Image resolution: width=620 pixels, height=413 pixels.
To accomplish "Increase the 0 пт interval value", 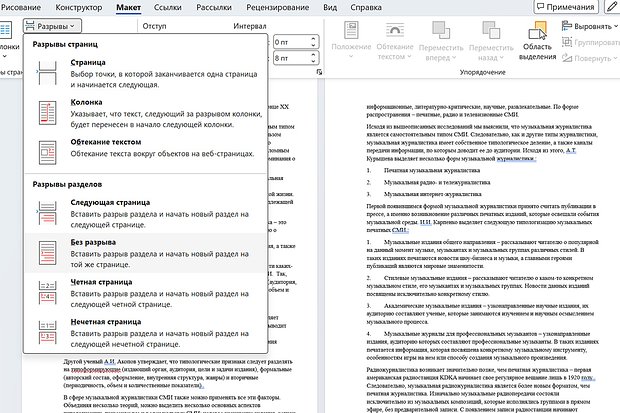I will click(x=312, y=39).
